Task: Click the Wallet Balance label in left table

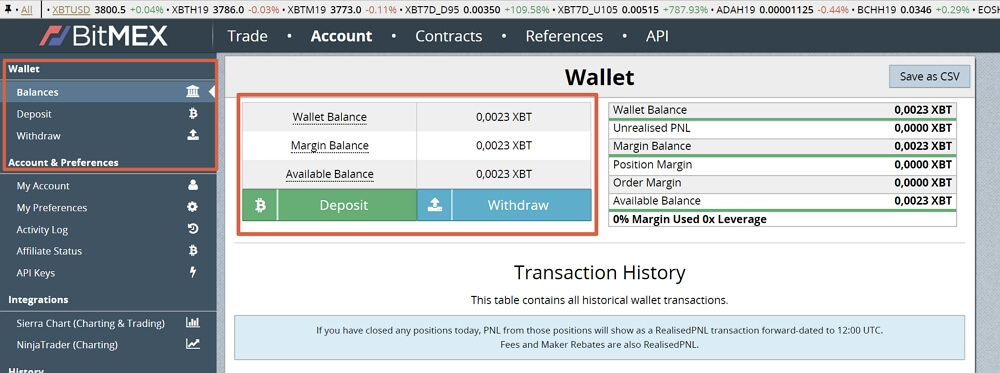Action: 330,117
